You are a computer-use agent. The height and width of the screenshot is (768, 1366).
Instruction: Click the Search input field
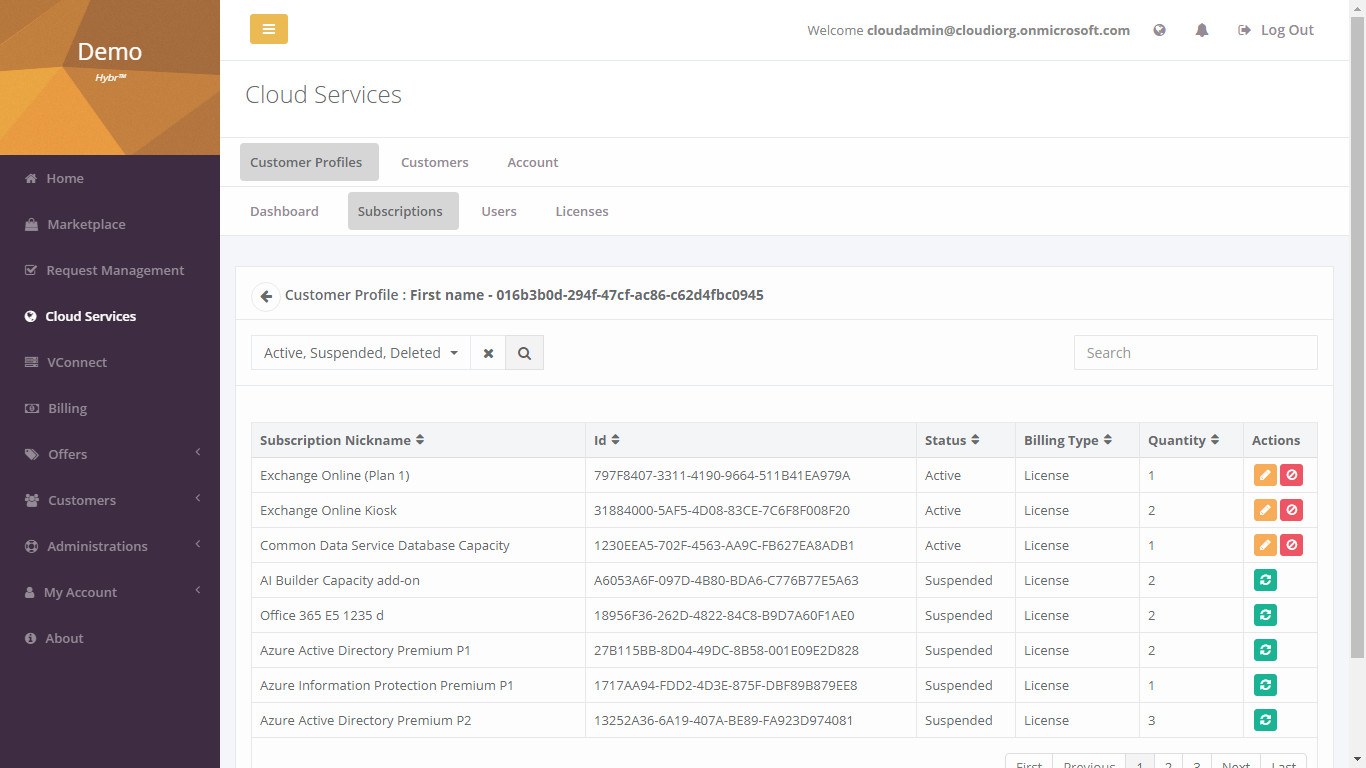1195,352
